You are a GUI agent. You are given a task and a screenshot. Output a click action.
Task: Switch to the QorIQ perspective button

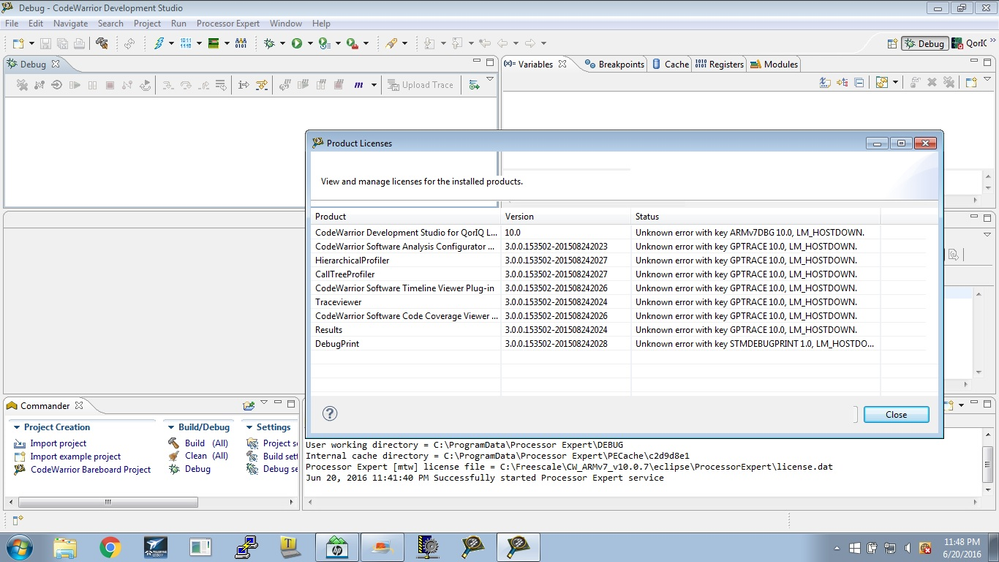(x=969, y=43)
